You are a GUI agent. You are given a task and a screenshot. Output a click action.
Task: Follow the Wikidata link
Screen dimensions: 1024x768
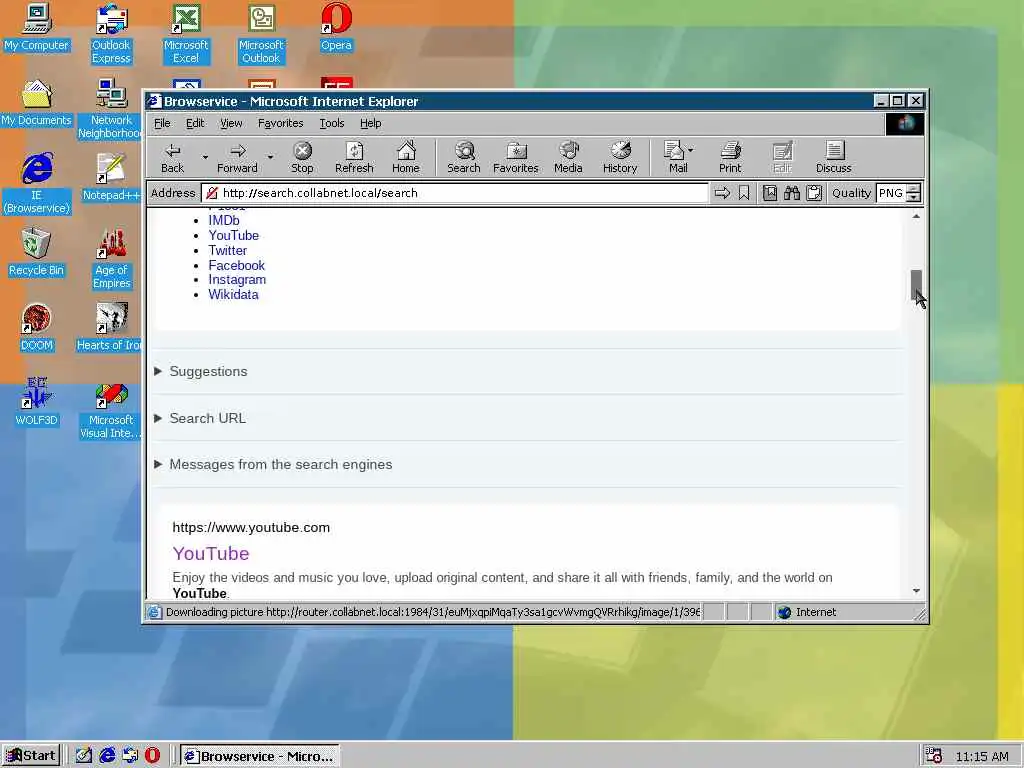point(233,295)
